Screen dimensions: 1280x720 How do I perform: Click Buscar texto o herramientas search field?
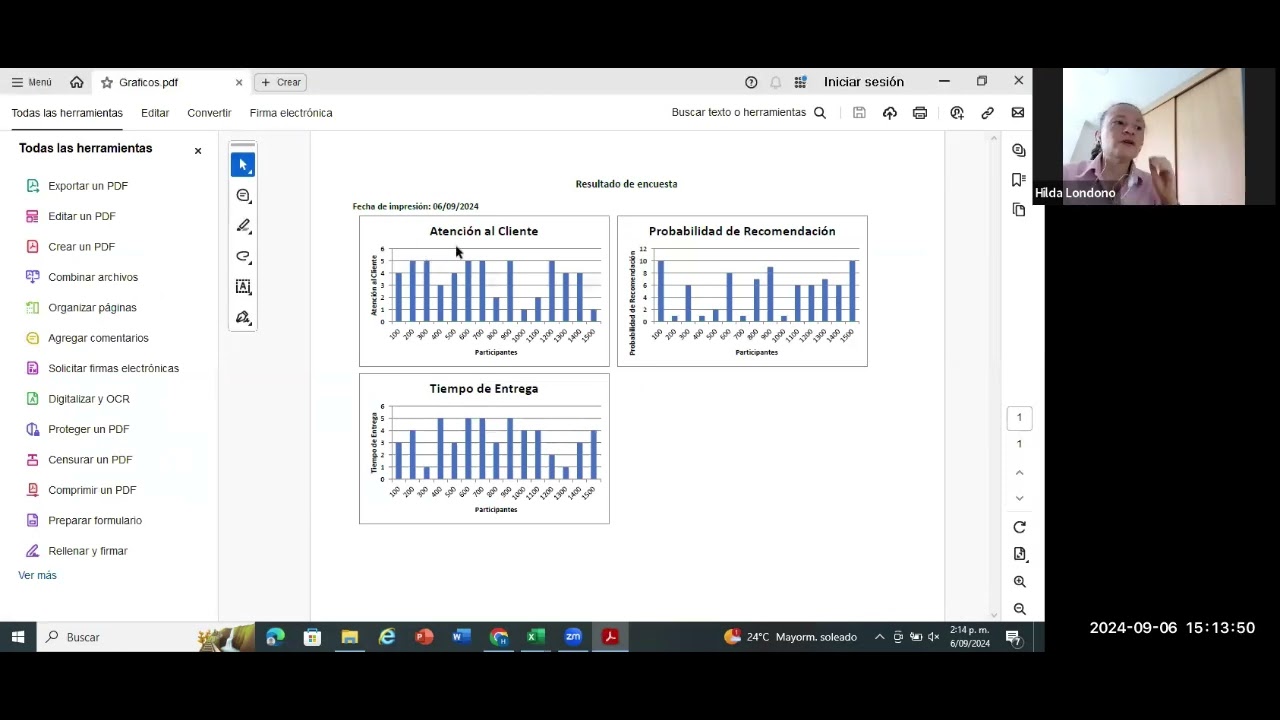748,113
